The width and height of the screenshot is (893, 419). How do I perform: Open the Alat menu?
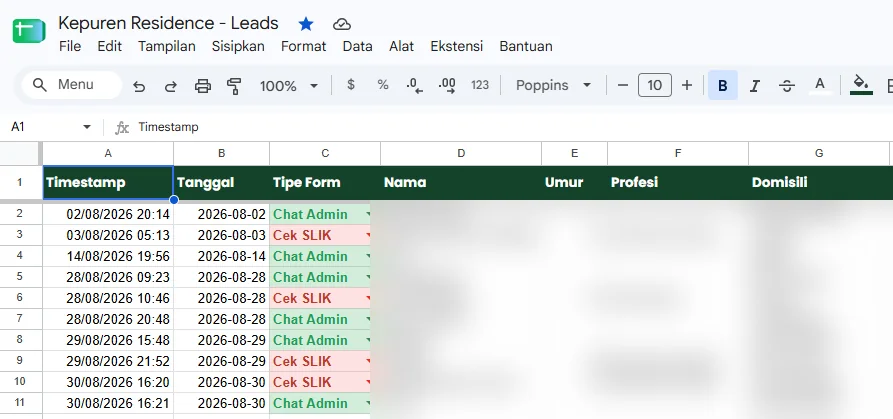402,46
